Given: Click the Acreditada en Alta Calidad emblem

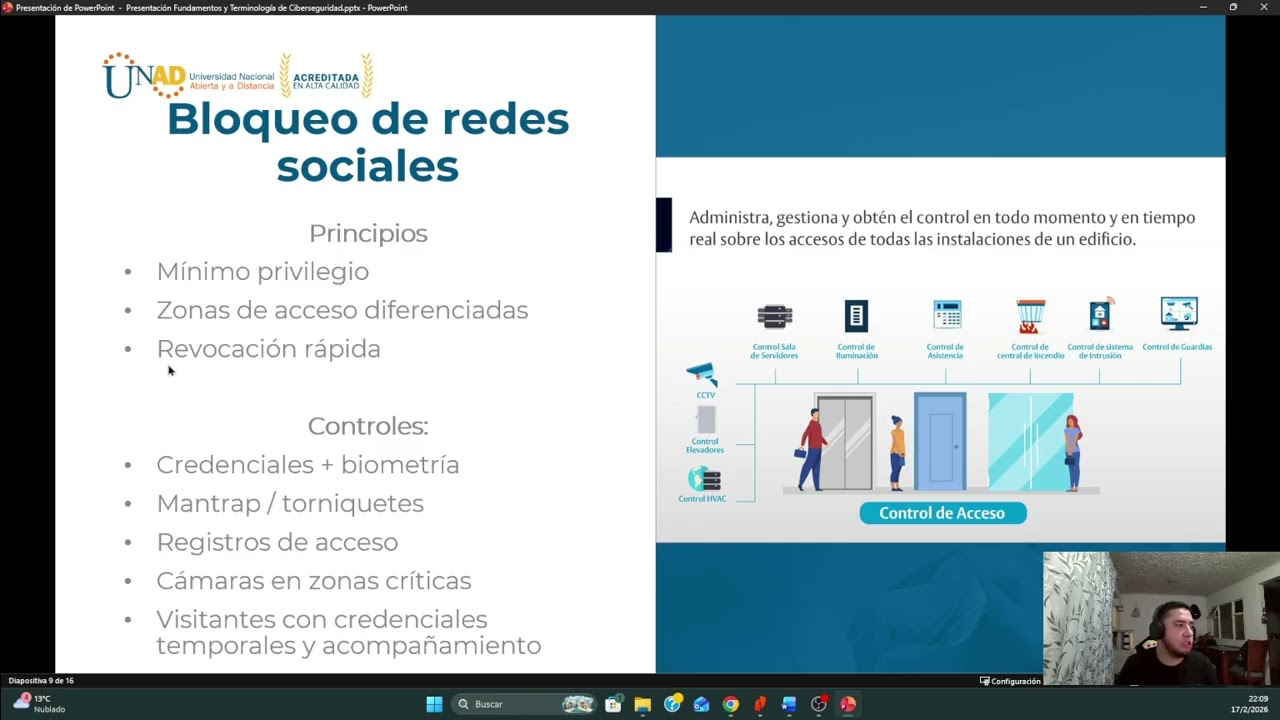Looking at the screenshot, I should point(326,76).
